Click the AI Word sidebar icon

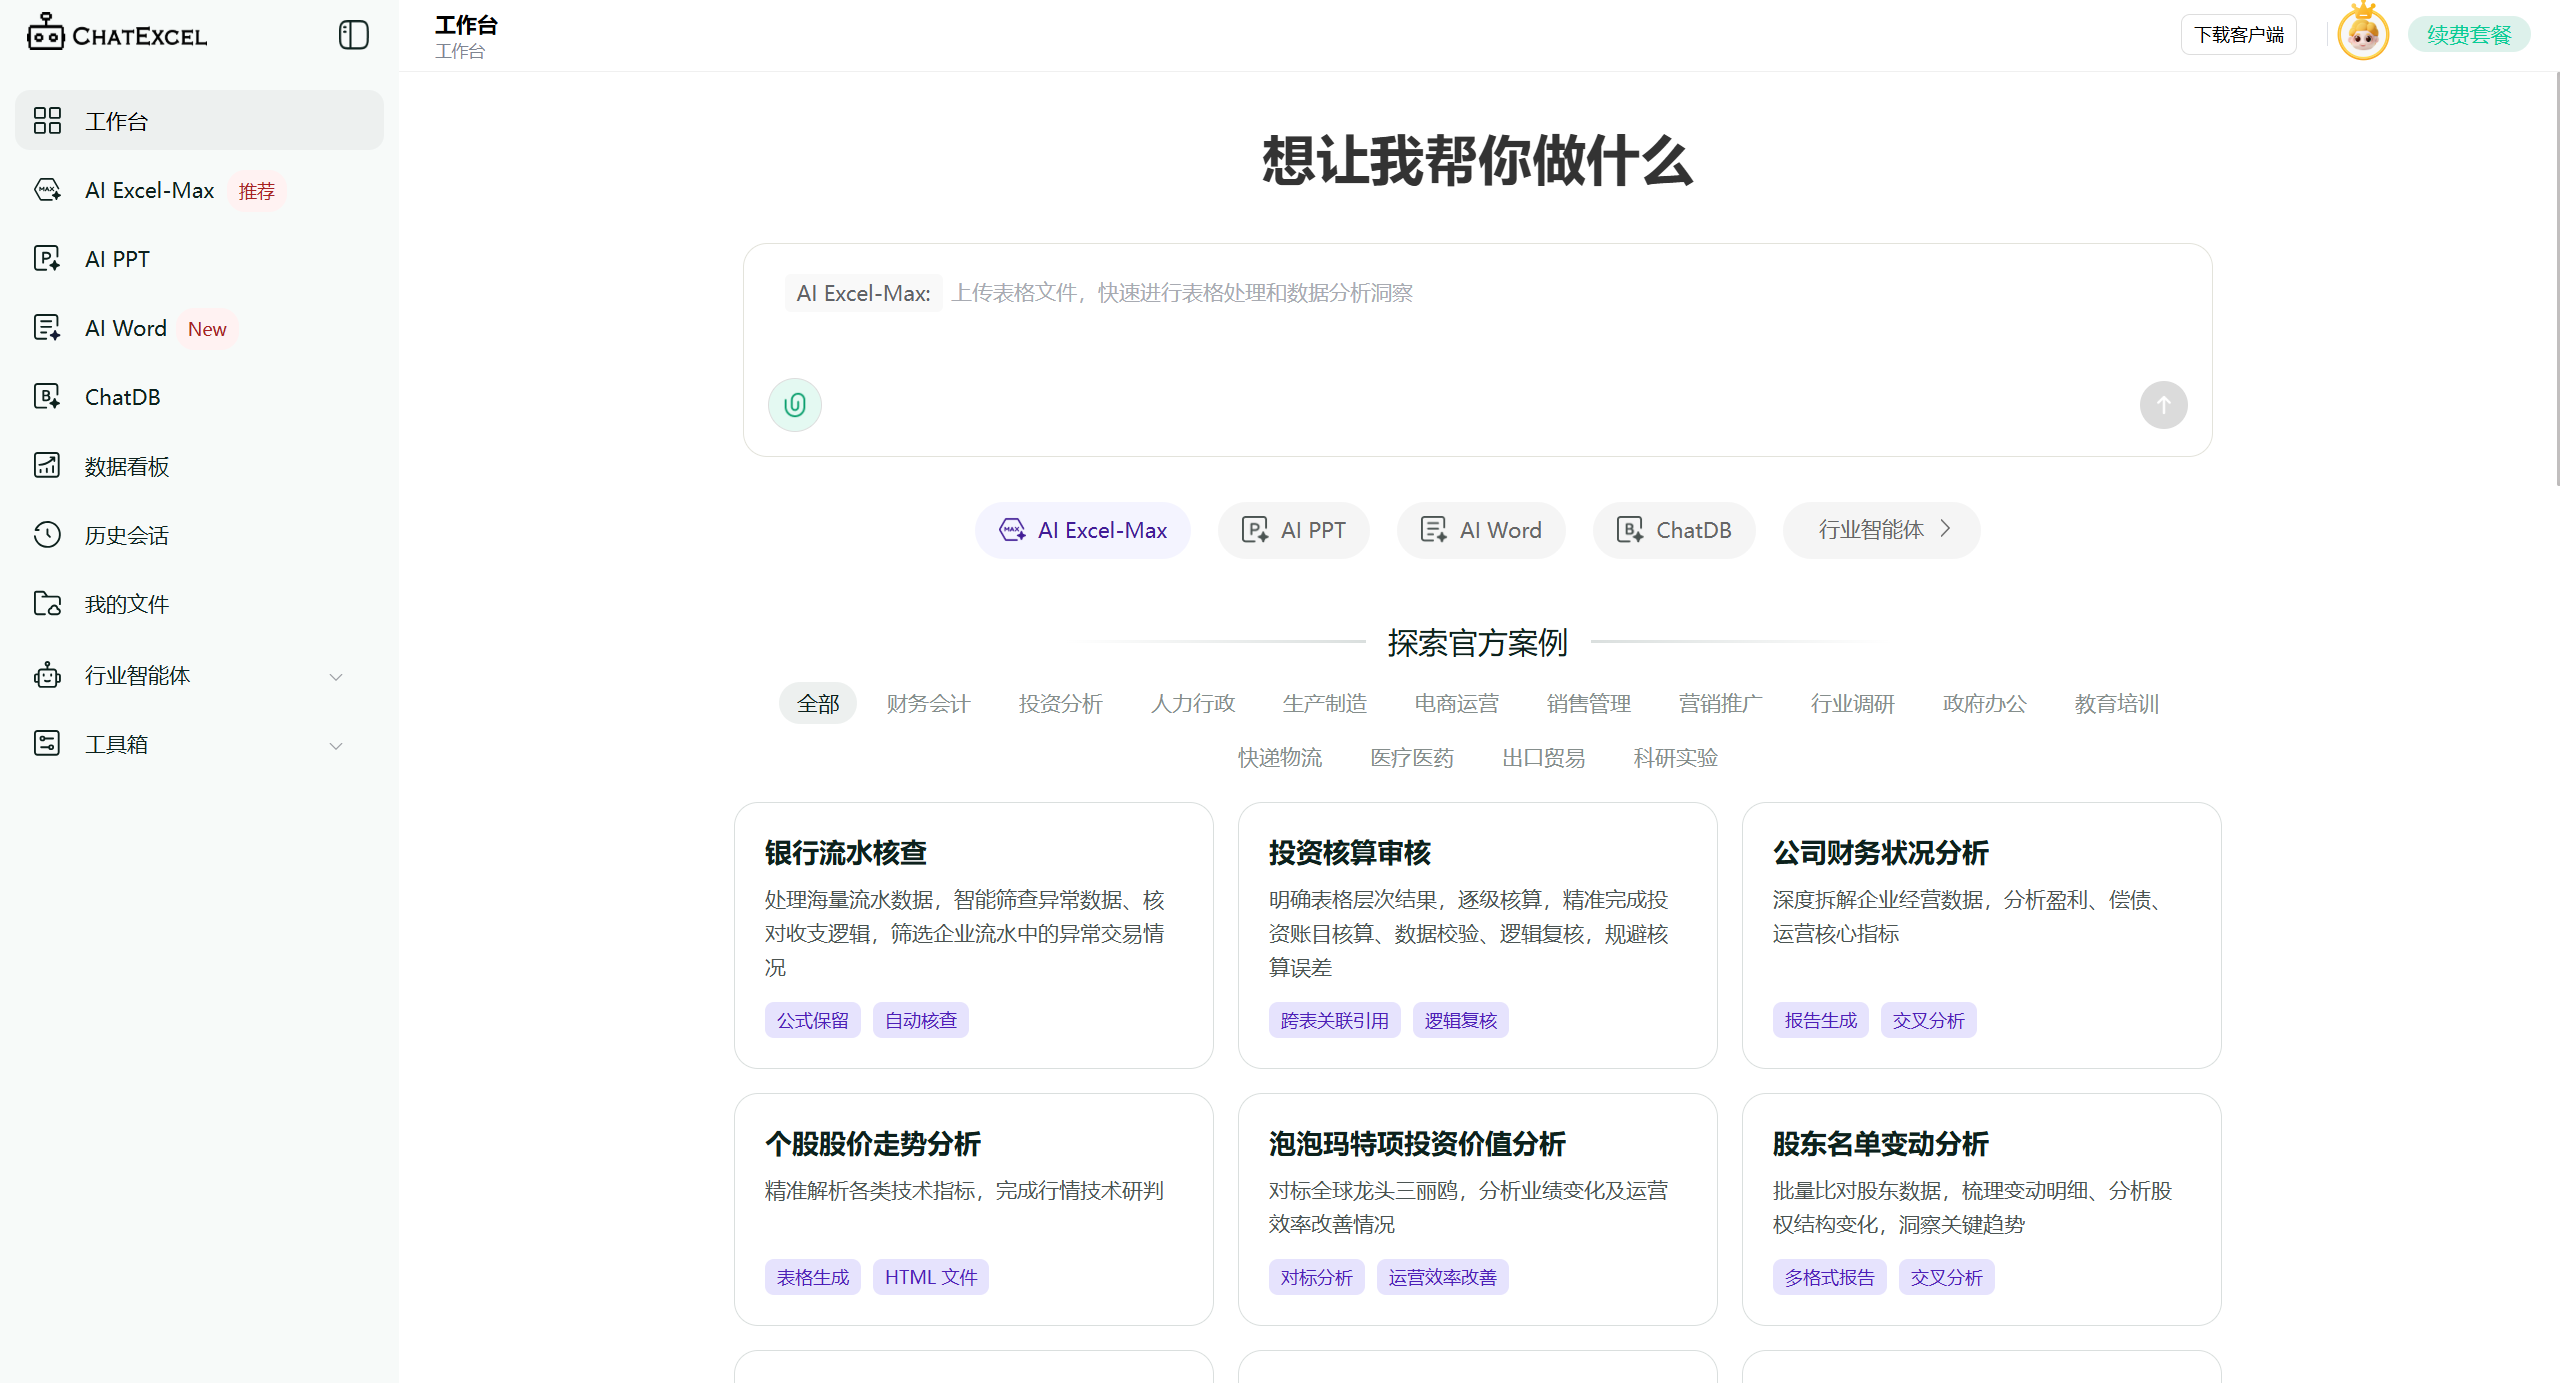pyautogui.click(x=47, y=328)
